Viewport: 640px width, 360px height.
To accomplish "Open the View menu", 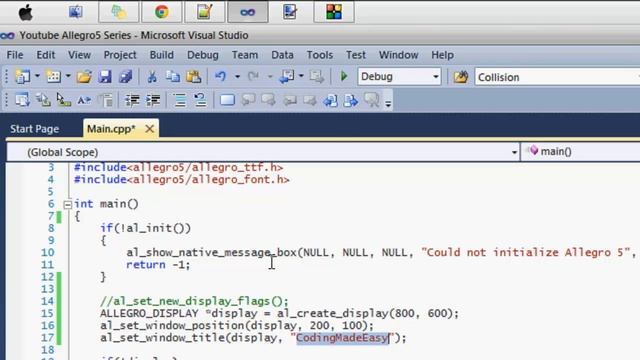I will tap(79, 55).
